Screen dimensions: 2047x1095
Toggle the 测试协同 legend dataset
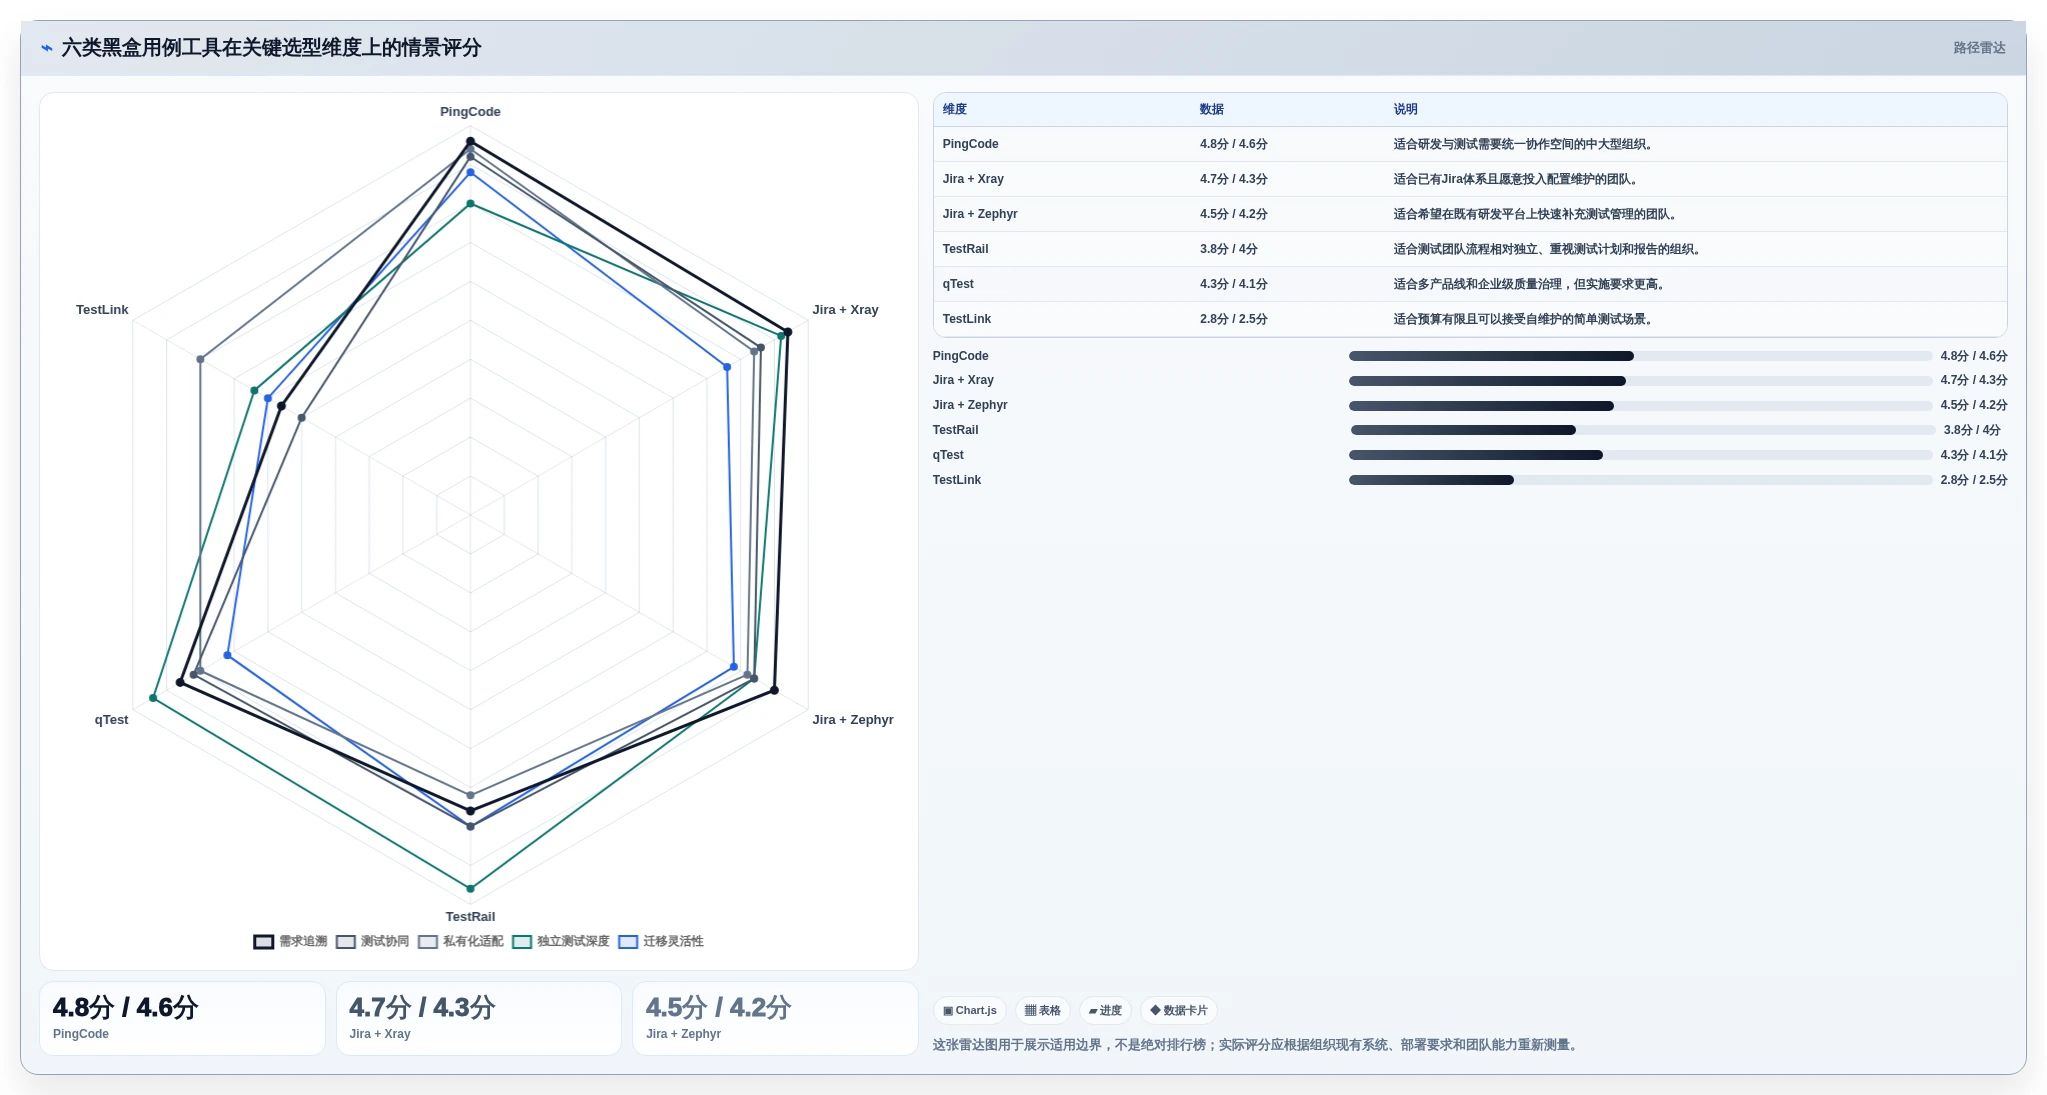point(372,941)
